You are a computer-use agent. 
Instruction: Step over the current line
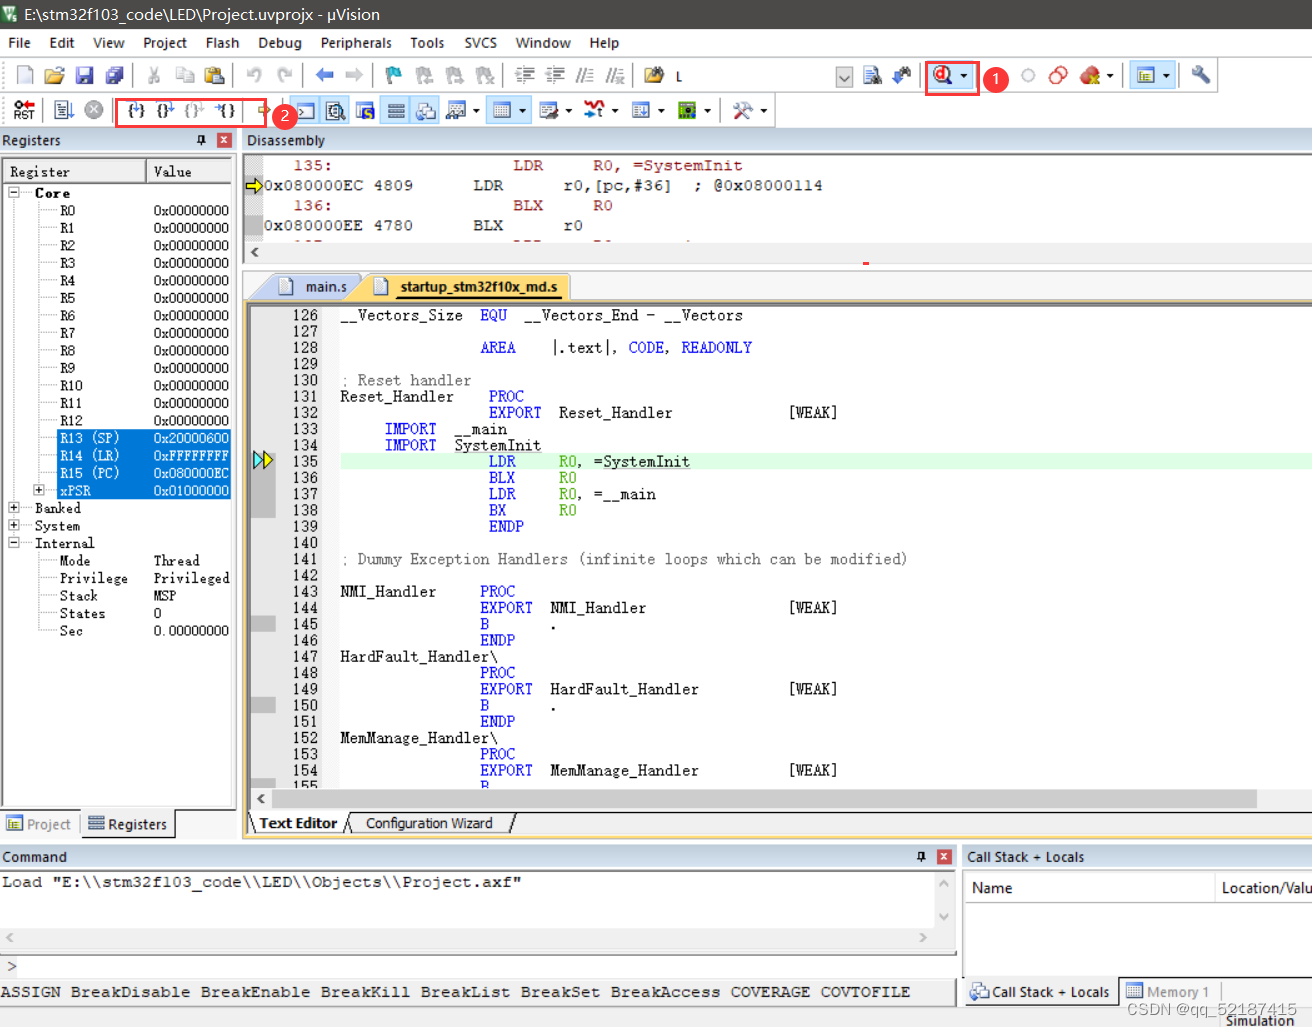point(166,110)
